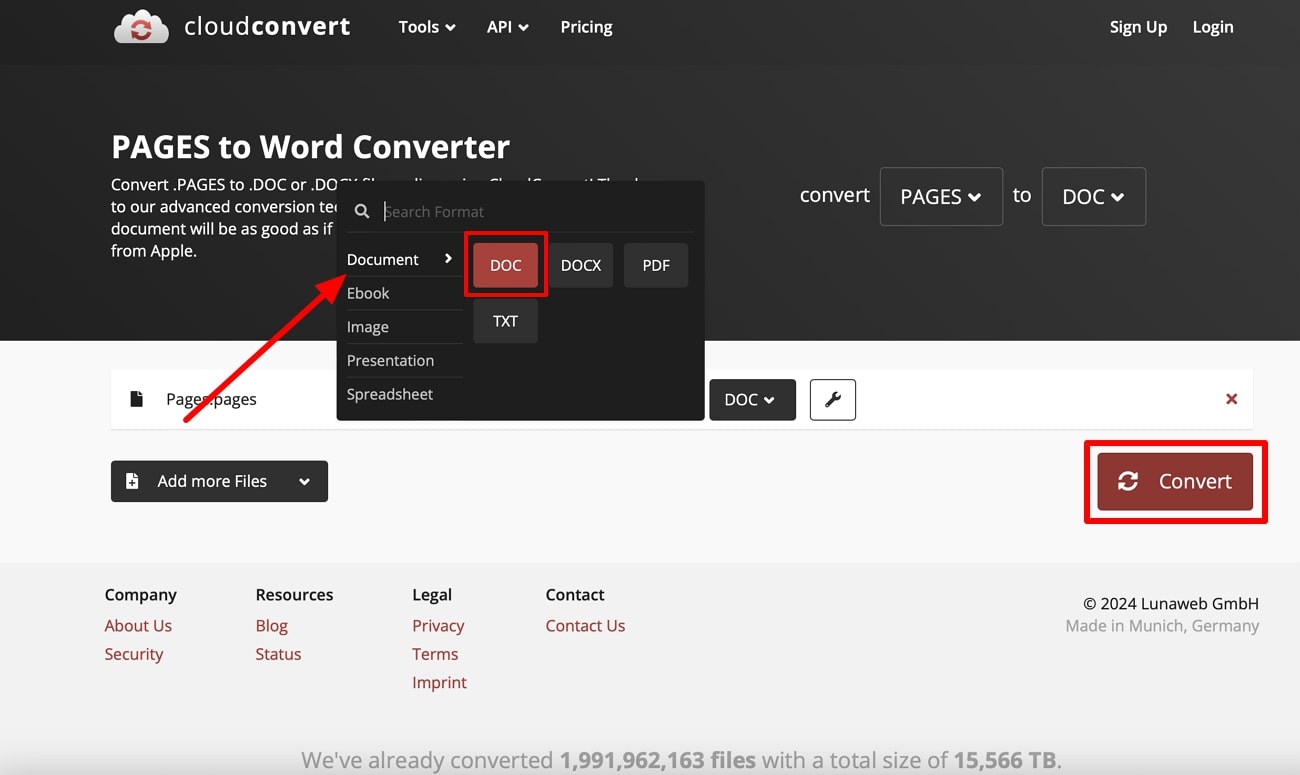1300x775 pixels.
Task: Expand the Add more Files dropdown arrow
Action: point(304,481)
